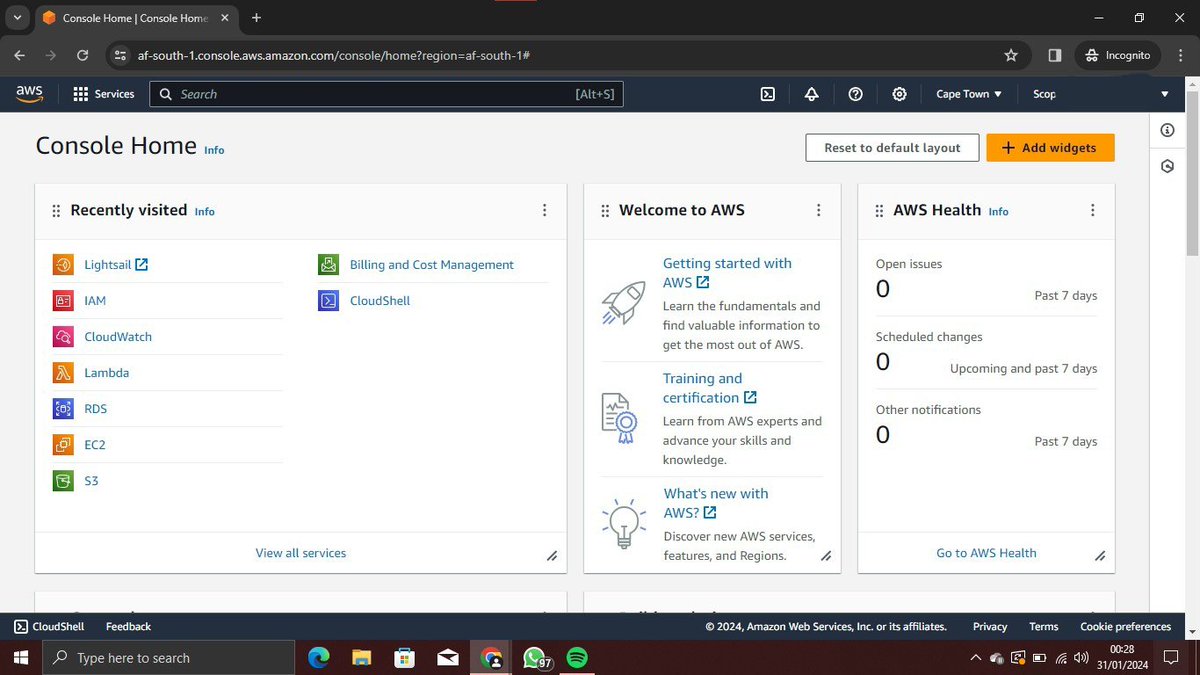The height and width of the screenshot is (675, 1200).
Task: Grab the AWS Health widget drag handle
Action: (879, 210)
